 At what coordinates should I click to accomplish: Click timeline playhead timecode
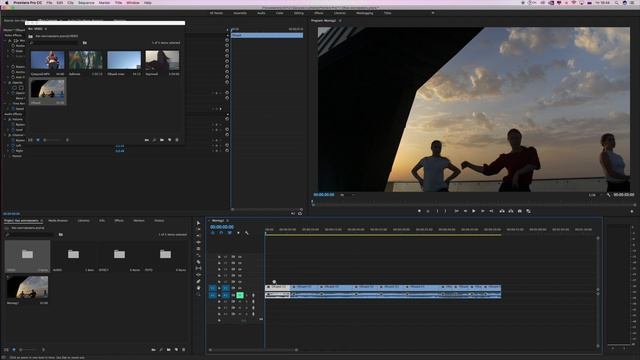[x=222, y=227]
